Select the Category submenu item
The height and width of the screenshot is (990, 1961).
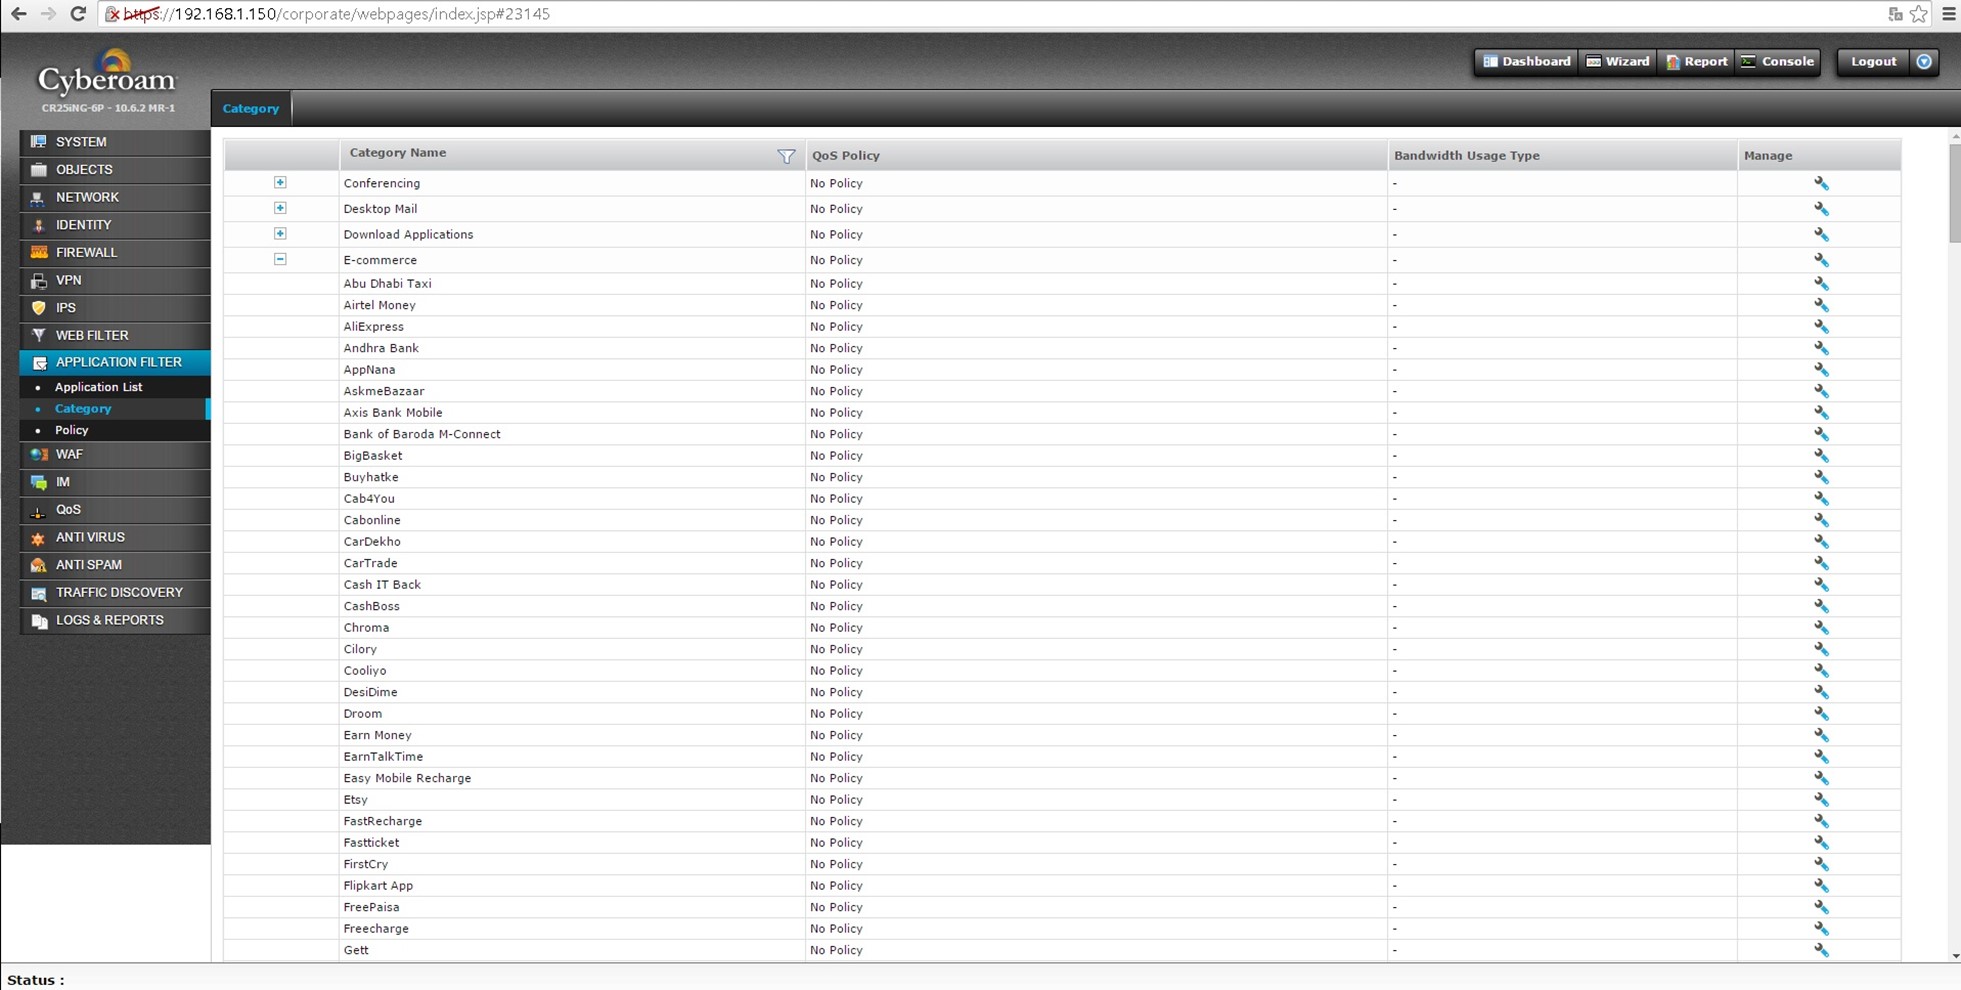[83, 409]
